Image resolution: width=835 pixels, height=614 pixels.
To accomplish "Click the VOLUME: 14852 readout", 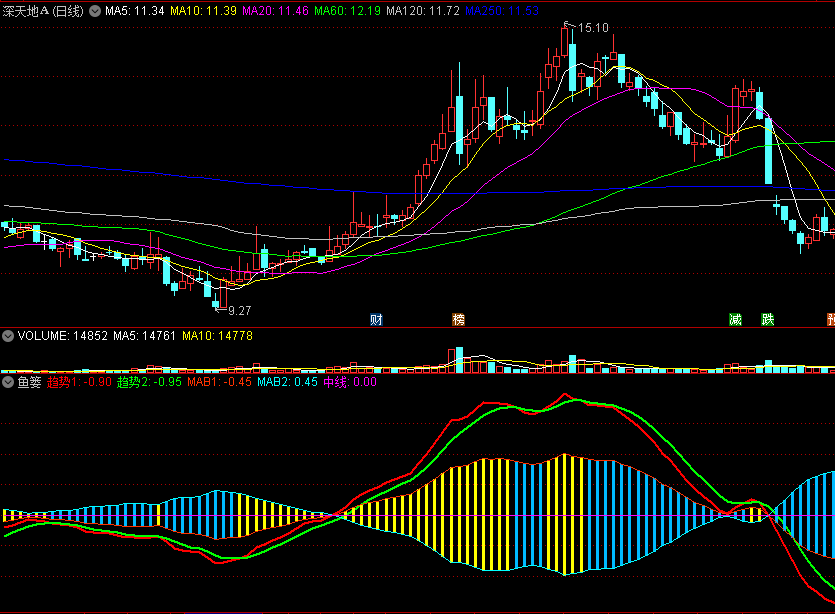I will pos(63,336).
